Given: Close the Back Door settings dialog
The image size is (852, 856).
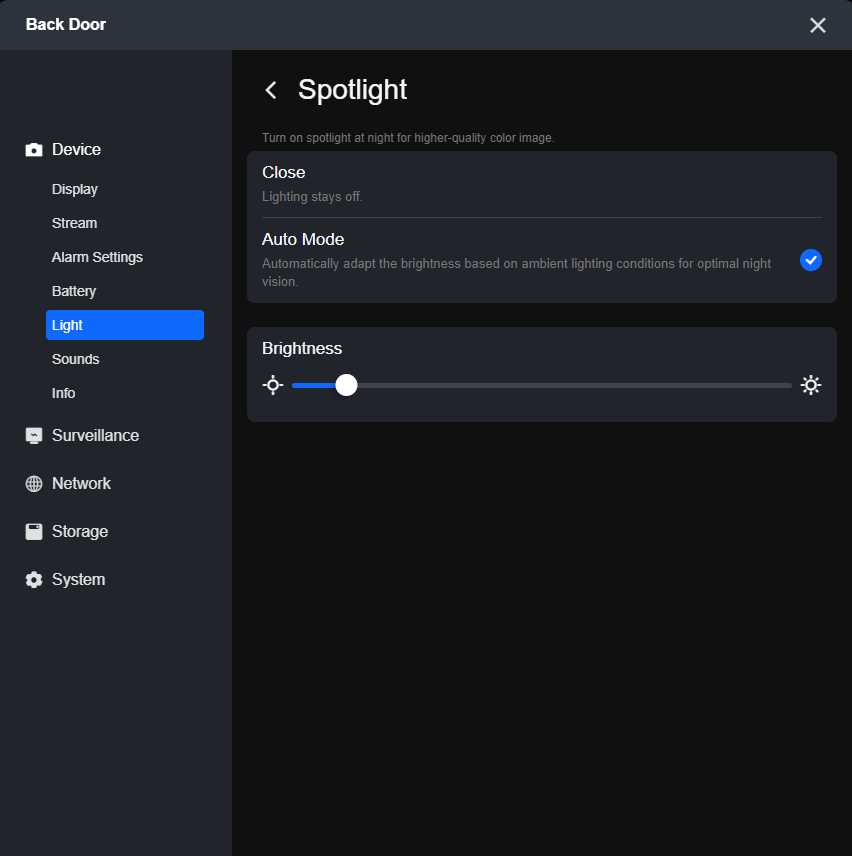Looking at the screenshot, I should point(817,25).
